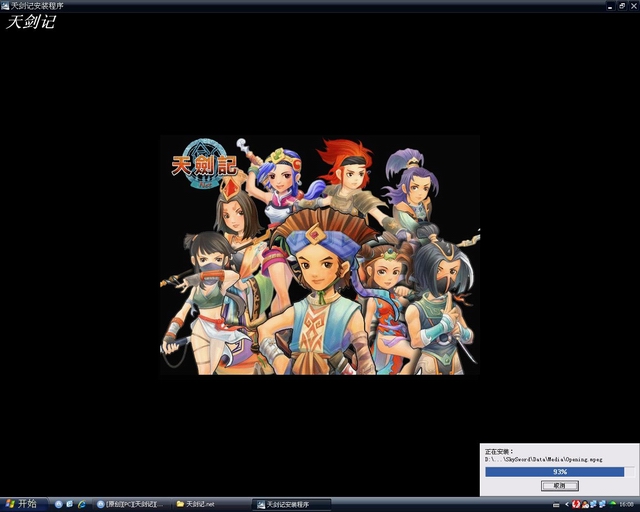640x512 pixels.
Task: Click the show desktop quick launch icon
Action: (x=70, y=505)
